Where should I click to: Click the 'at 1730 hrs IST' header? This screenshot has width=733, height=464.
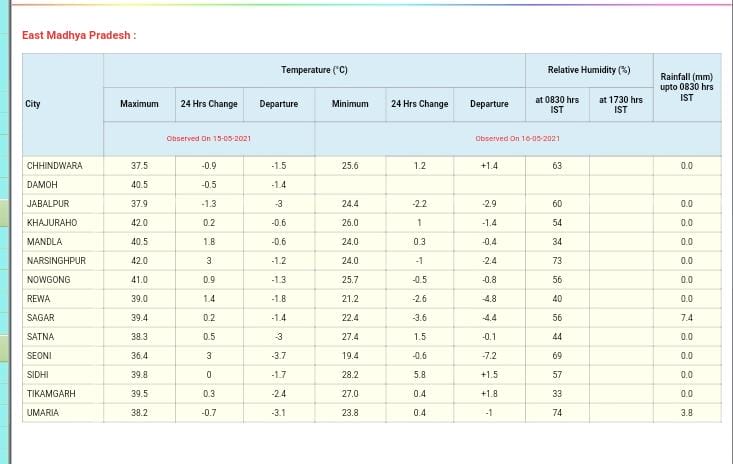tap(621, 104)
